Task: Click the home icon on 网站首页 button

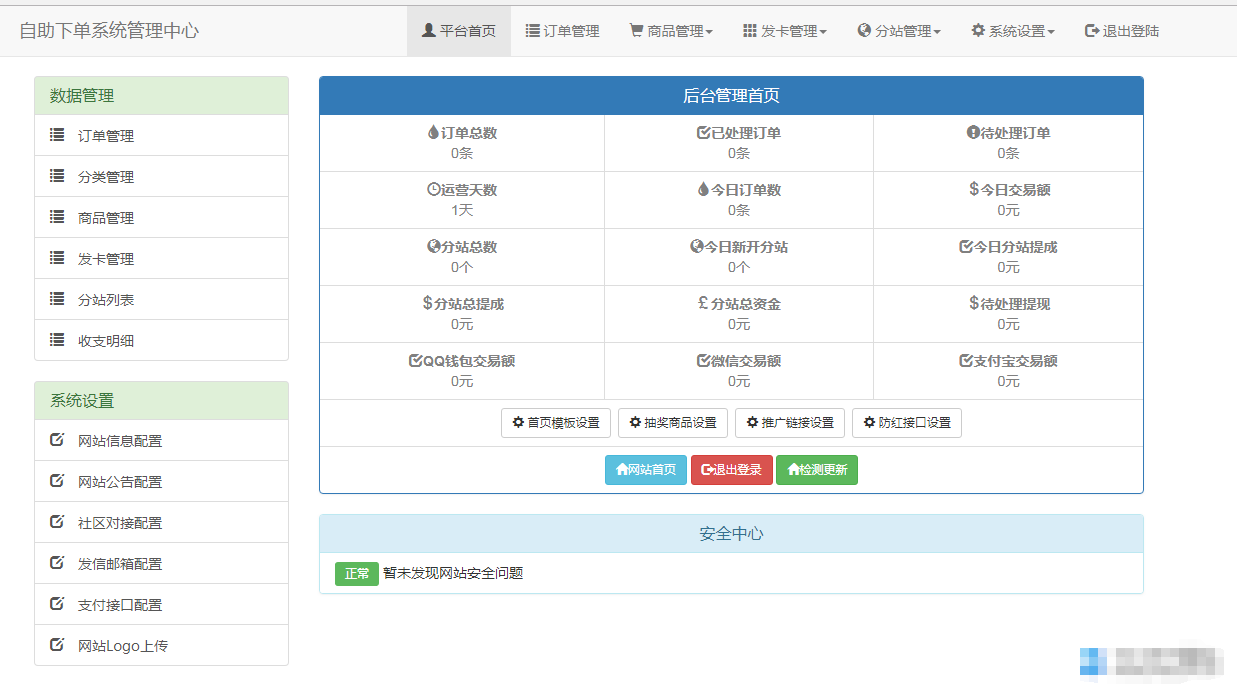Action: (x=622, y=470)
